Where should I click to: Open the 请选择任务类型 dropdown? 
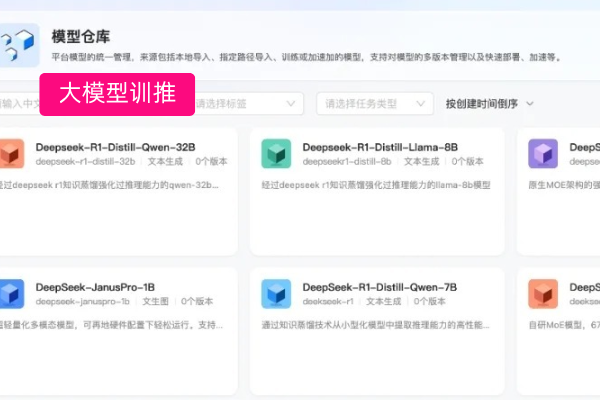click(375, 104)
